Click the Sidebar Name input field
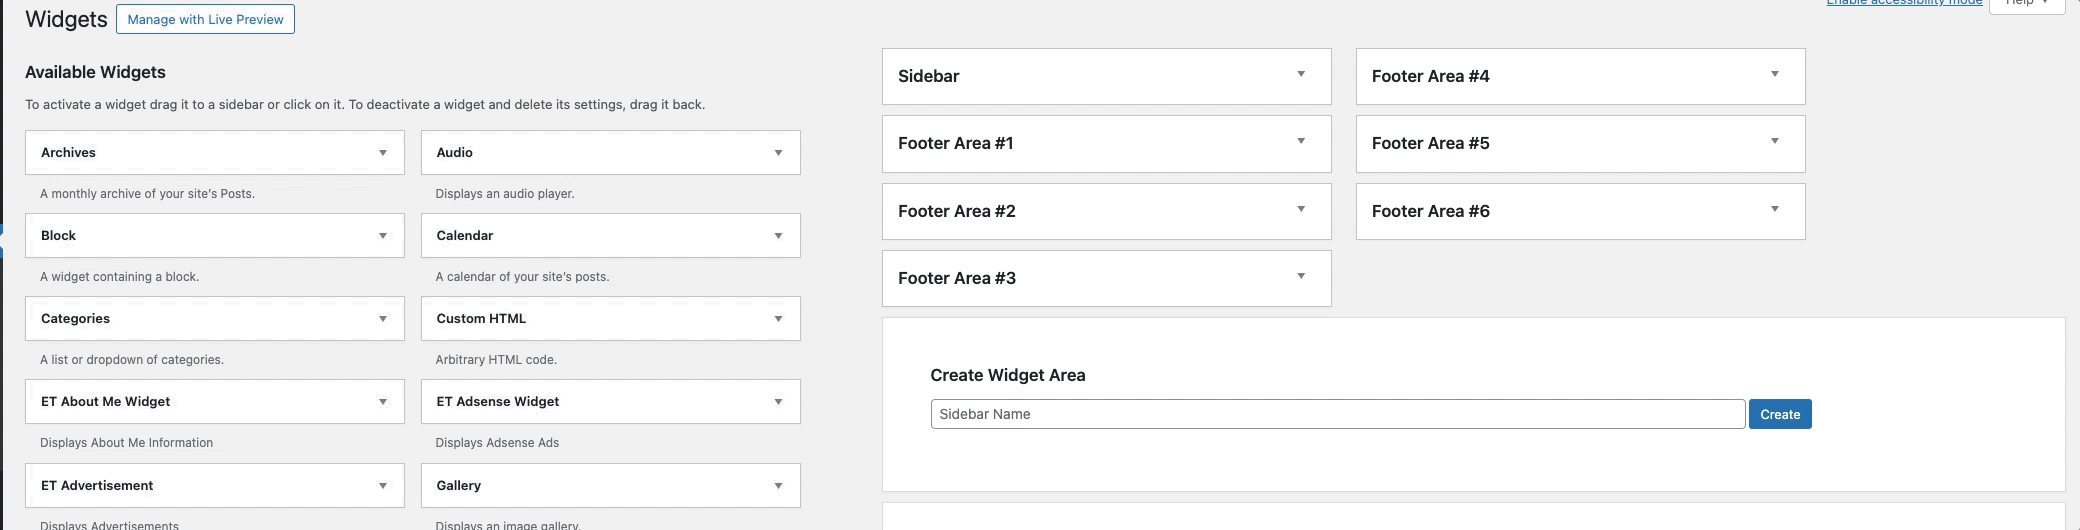This screenshot has width=2080, height=530. (x=1337, y=414)
